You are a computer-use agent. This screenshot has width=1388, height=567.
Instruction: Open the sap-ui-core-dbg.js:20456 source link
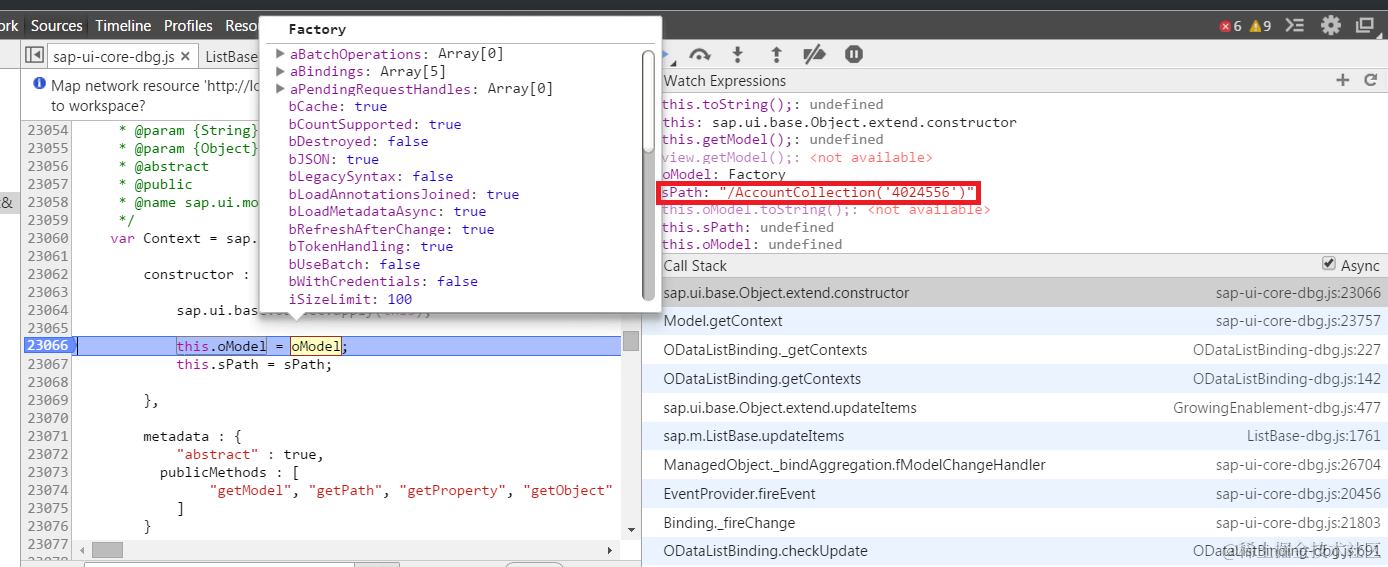pos(1298,494)
